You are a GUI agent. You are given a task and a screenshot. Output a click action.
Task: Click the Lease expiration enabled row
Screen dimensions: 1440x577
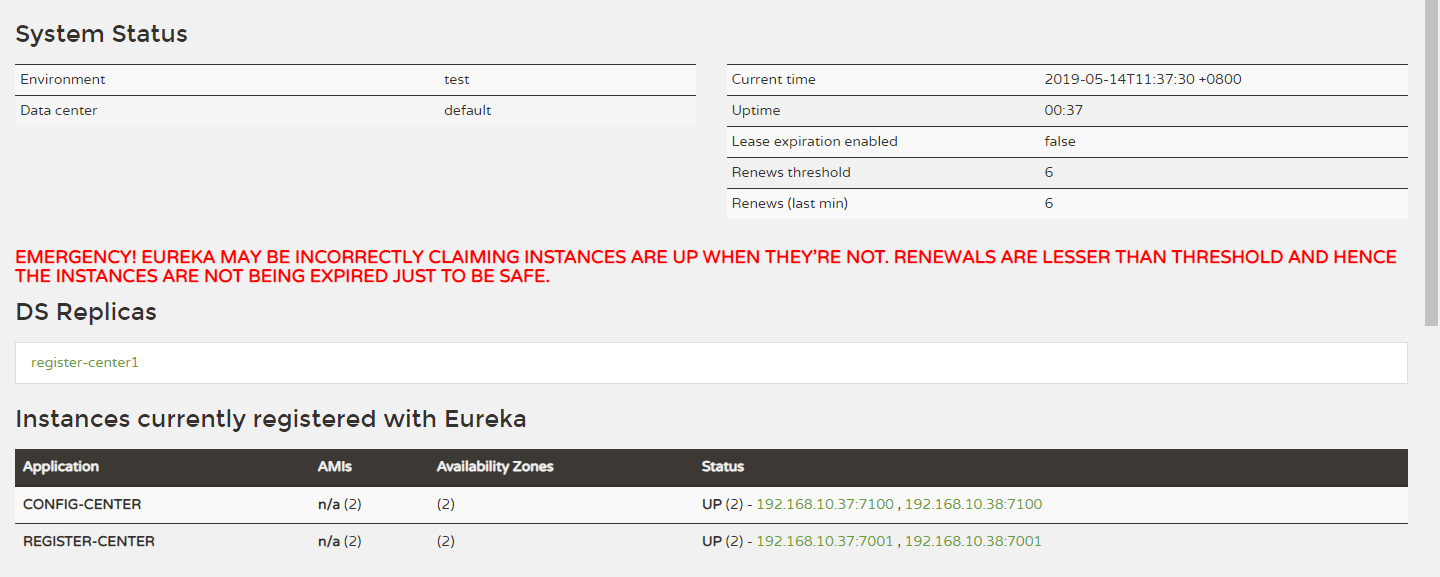[x=1067, y=142]
